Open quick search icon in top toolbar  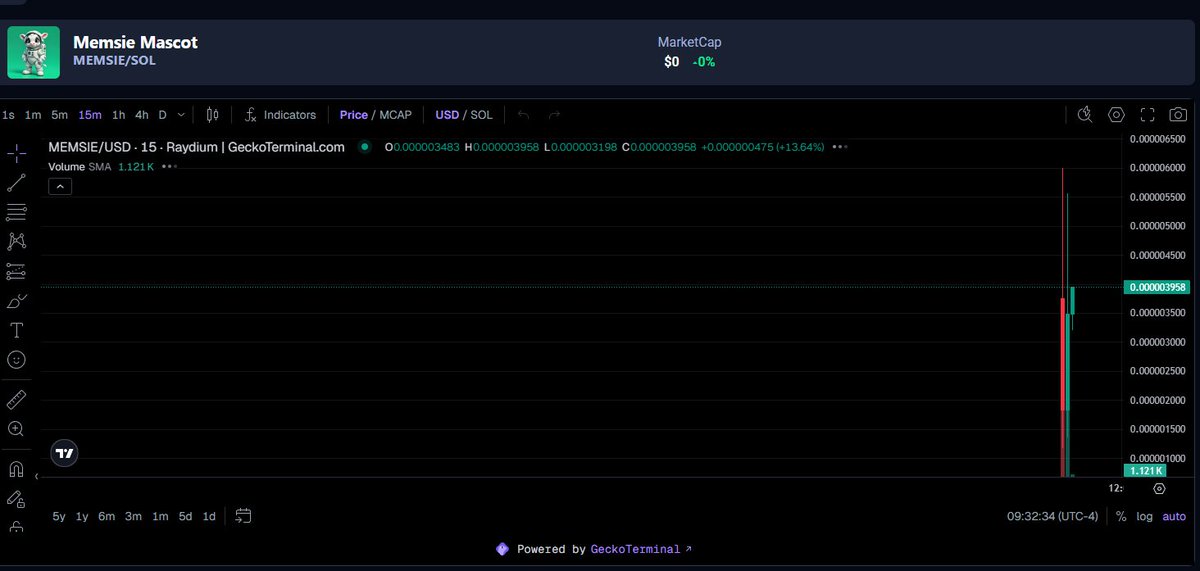pos(1086,115)
